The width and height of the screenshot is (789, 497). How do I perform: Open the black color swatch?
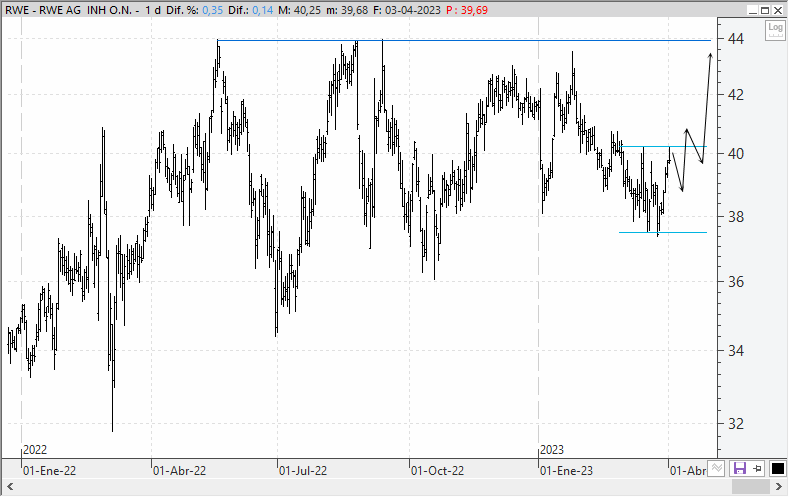(777, 469)
